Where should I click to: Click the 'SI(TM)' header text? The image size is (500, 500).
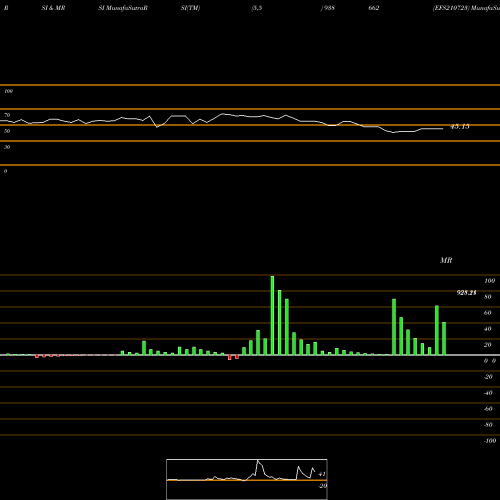pos(190,8)
